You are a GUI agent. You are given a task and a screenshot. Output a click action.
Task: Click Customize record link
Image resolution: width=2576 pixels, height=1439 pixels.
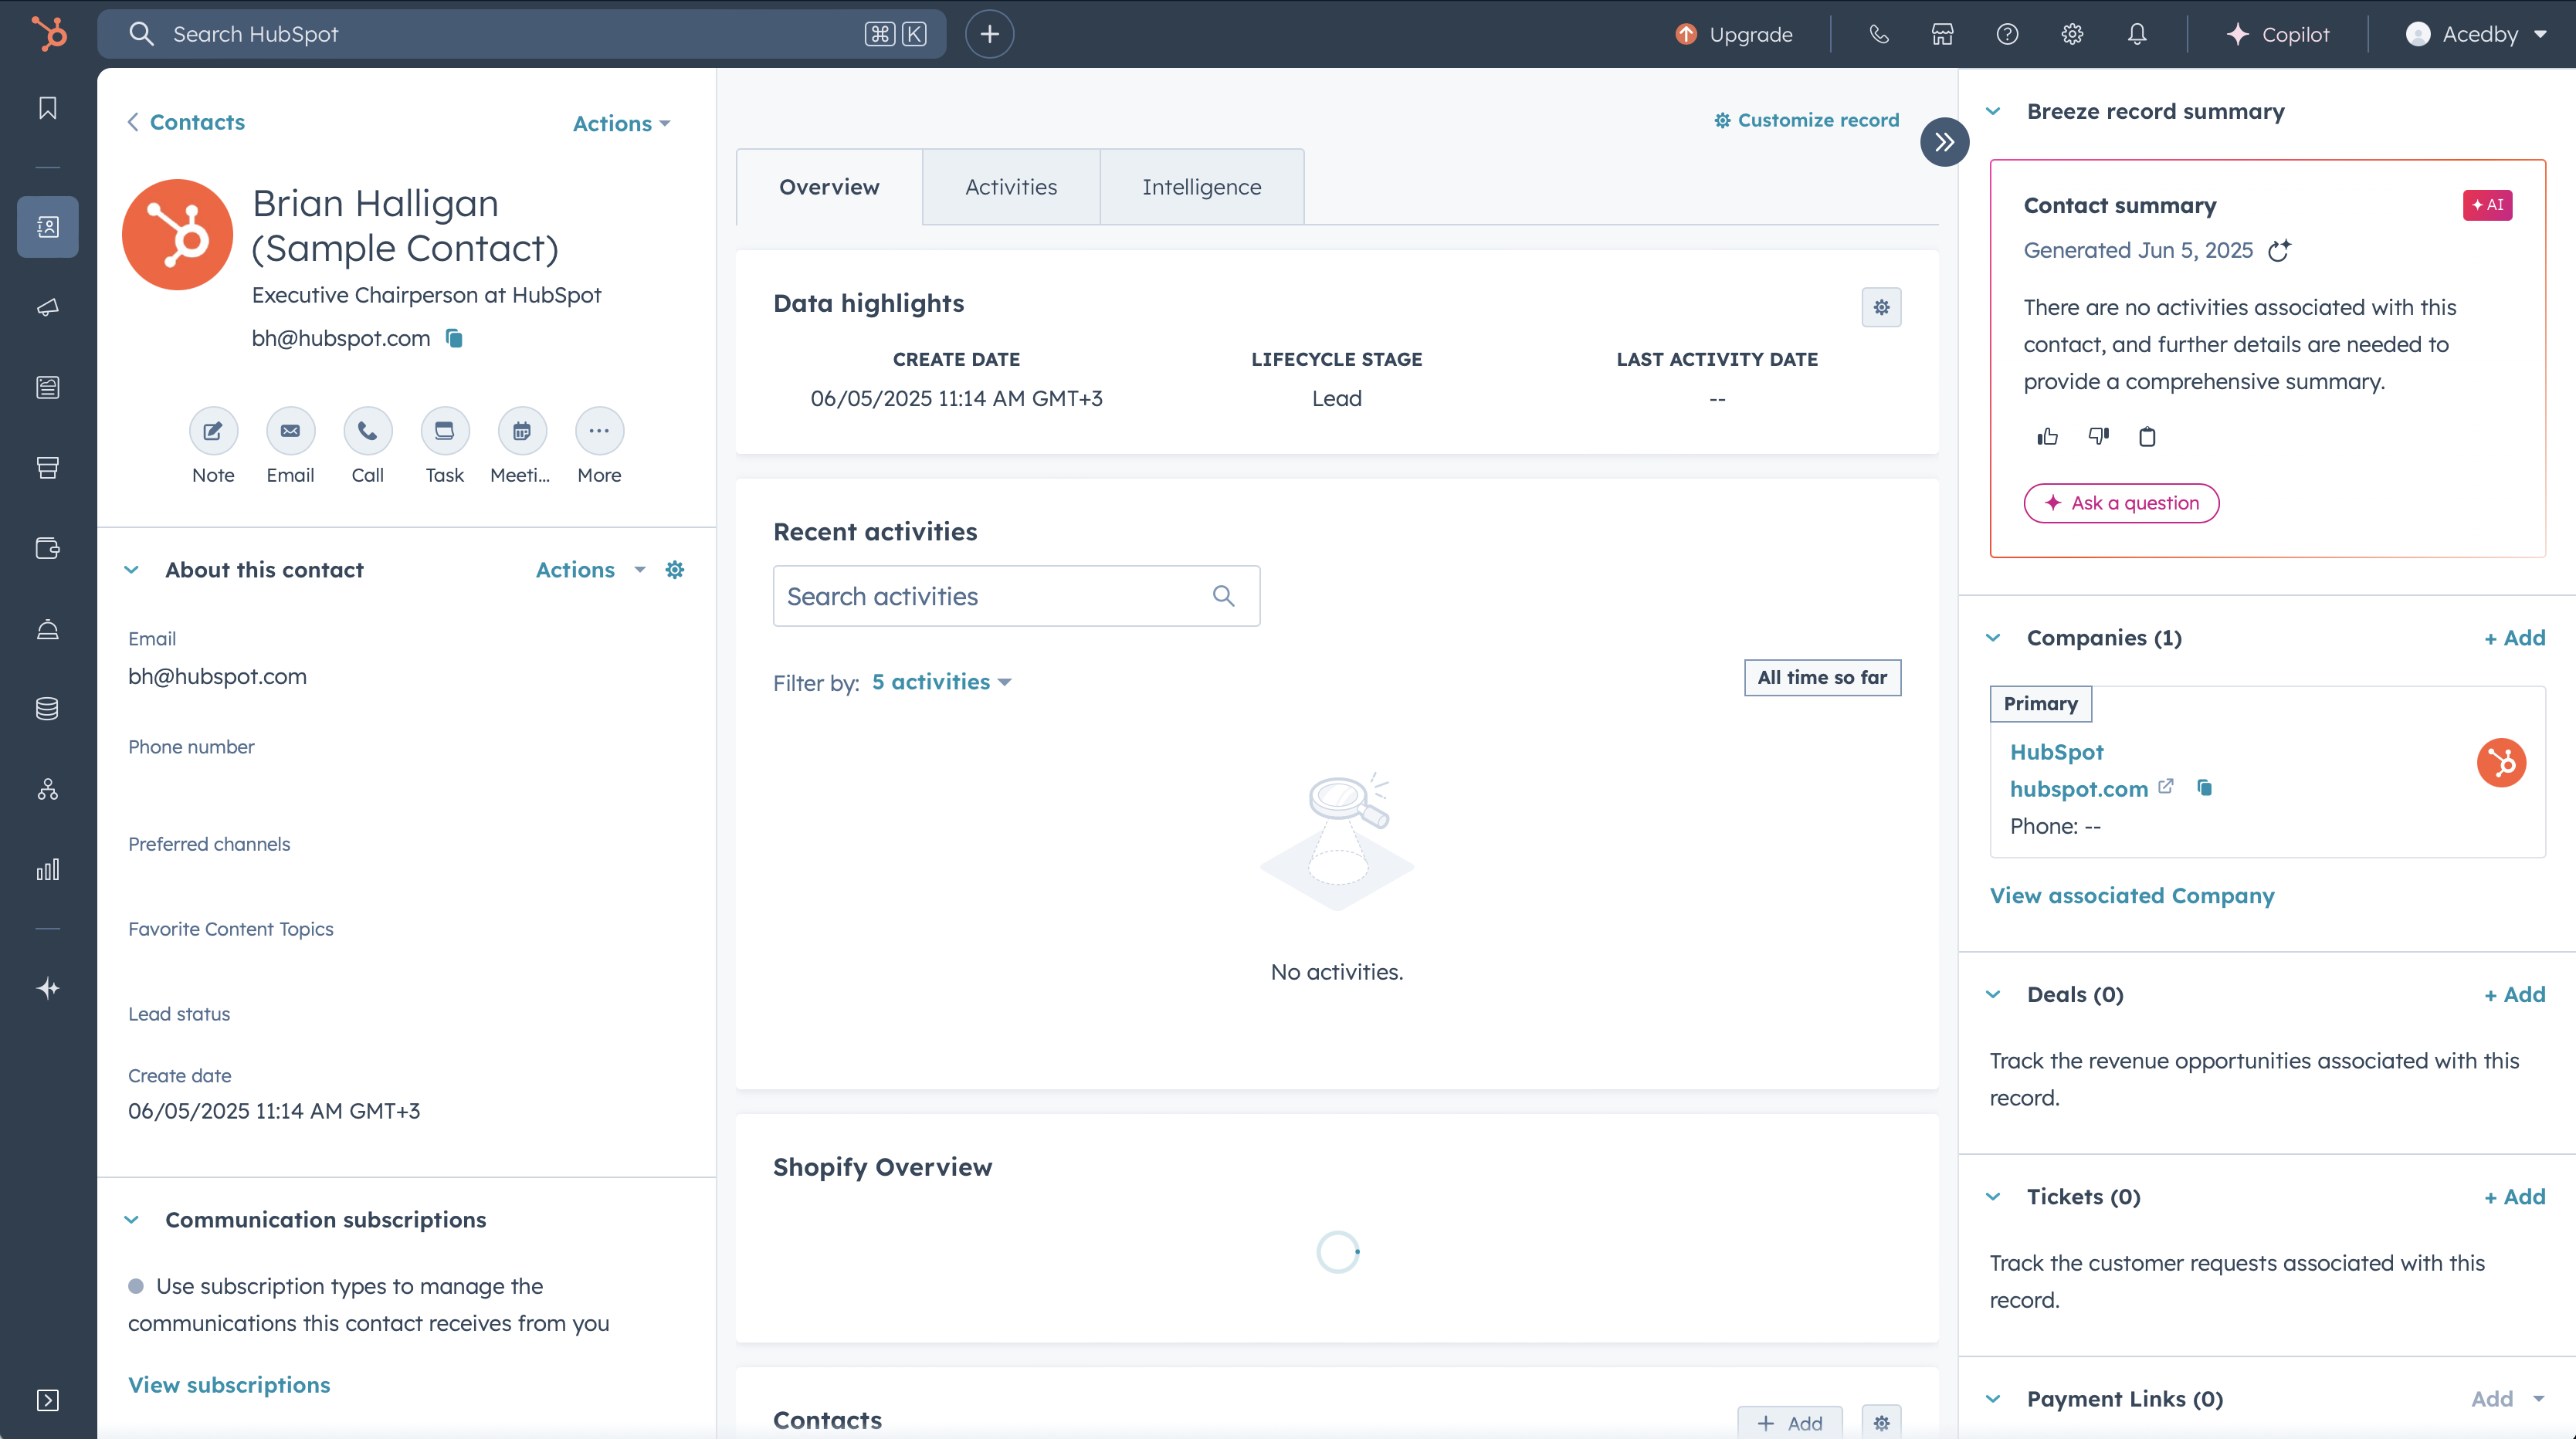coord(1806,120)
